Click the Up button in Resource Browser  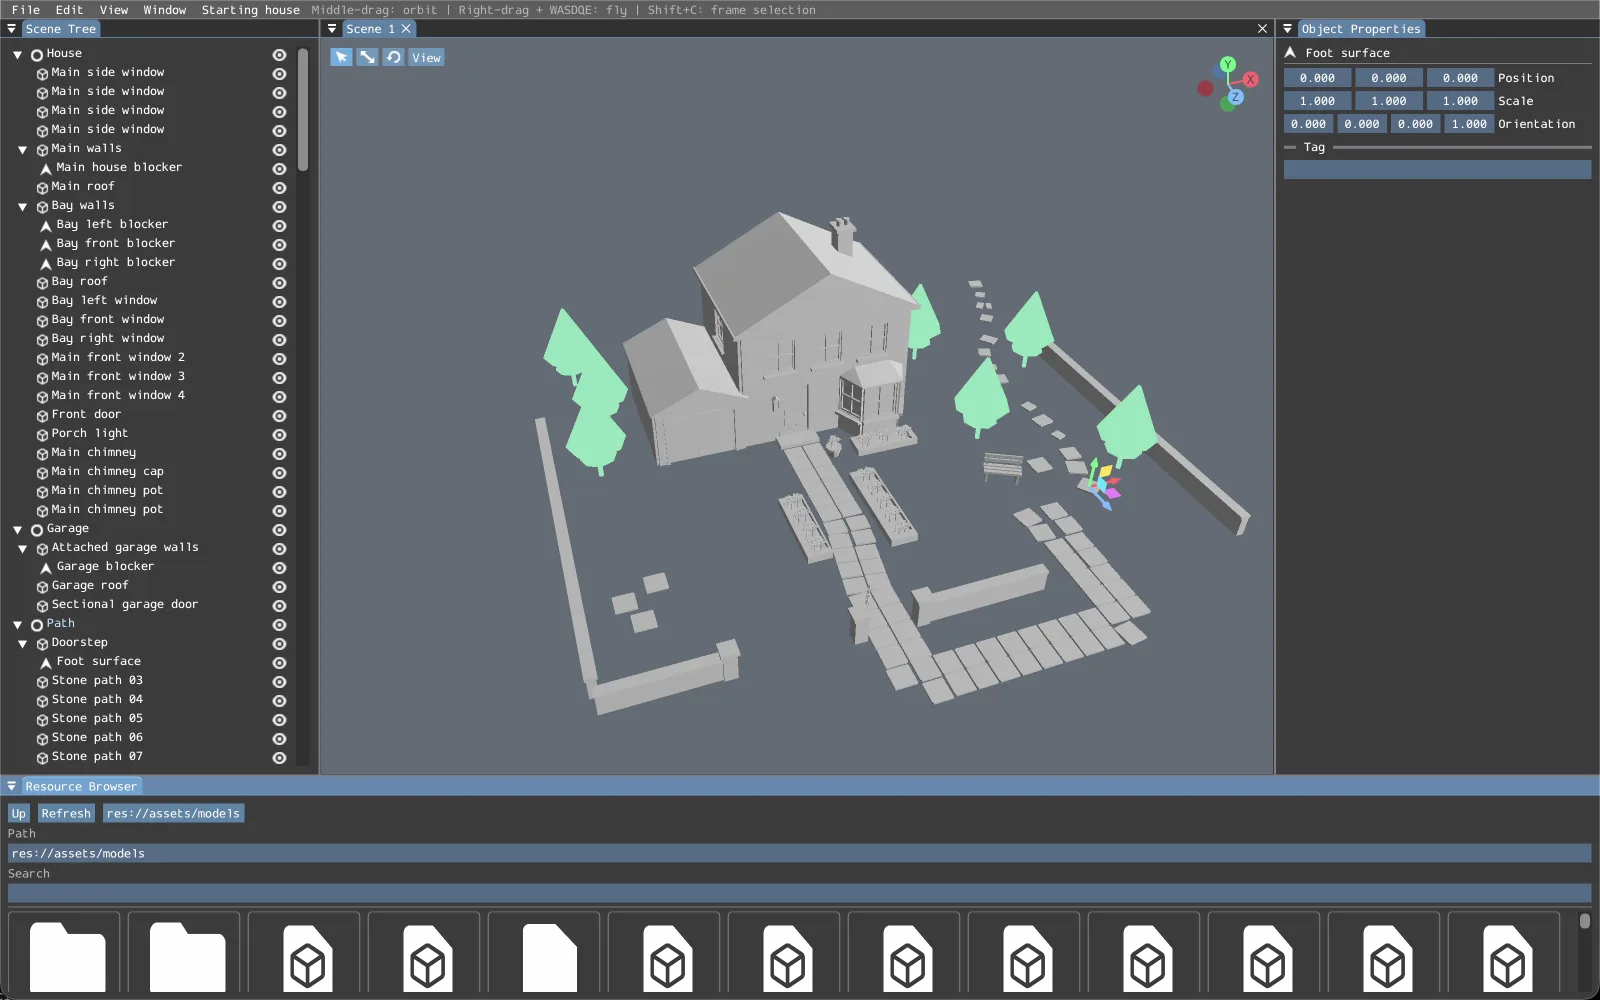coord(19,813)
